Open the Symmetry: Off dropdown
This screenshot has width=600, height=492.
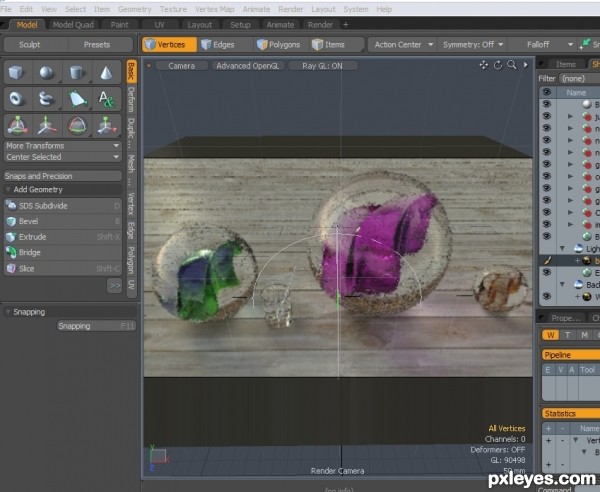[473, 45]
